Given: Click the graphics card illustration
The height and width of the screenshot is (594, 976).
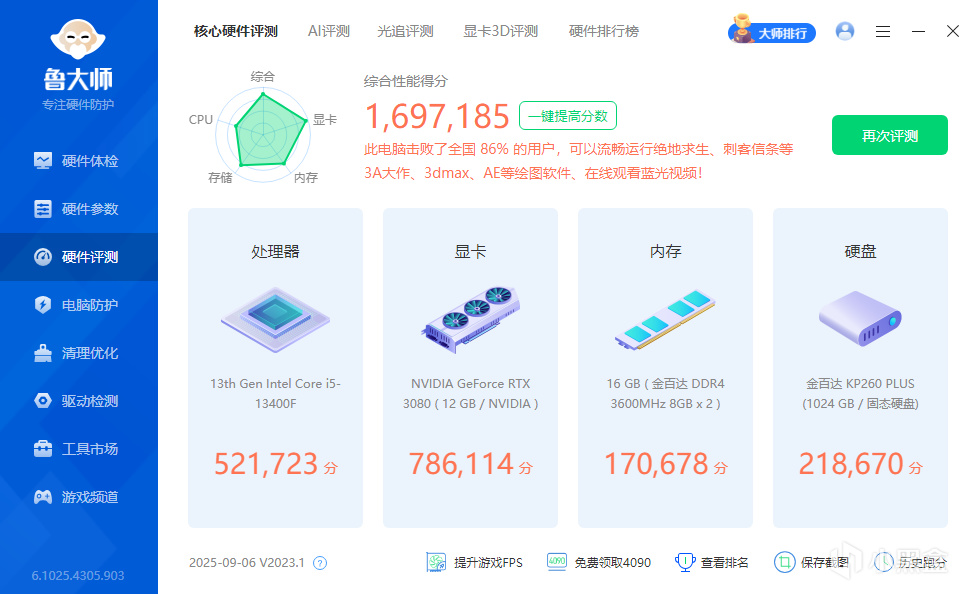Looking at the screenshot, I should click(471, 320).
